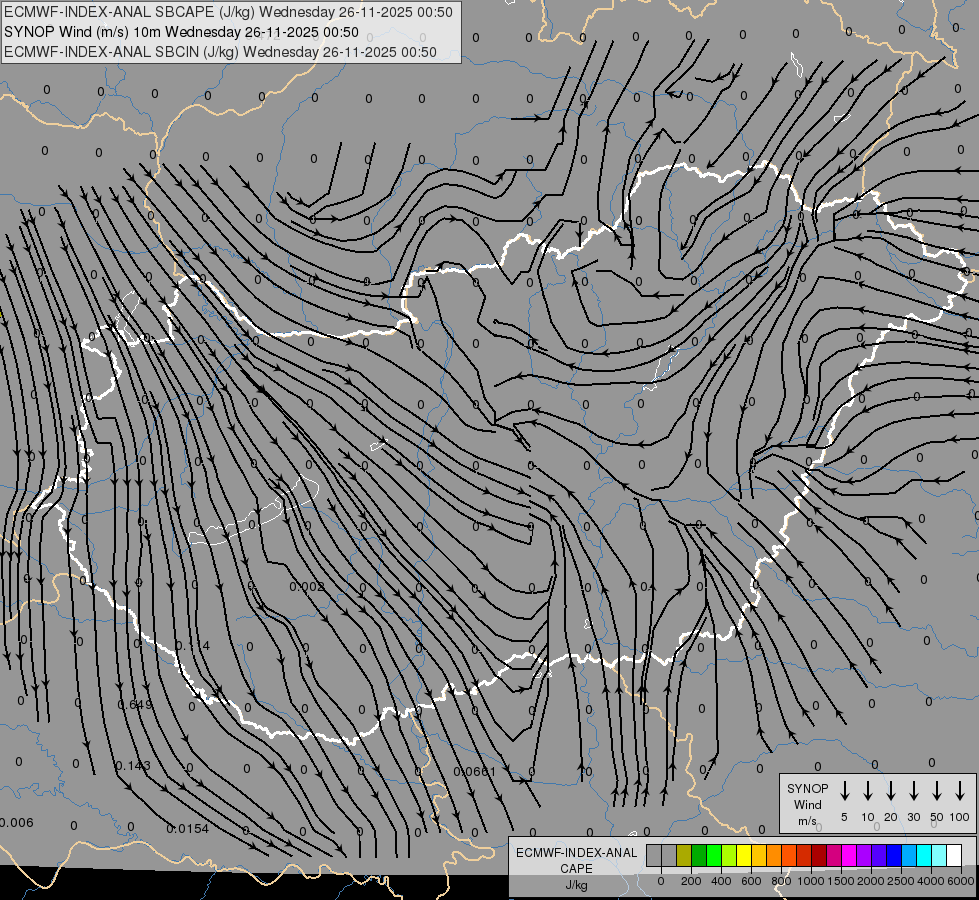Click the 4000 label on CAPE scale

coord(931,881)
